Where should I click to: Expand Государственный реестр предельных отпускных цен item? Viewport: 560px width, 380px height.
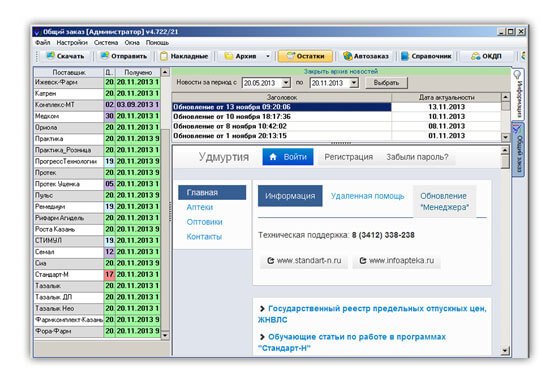pos(372,314)
